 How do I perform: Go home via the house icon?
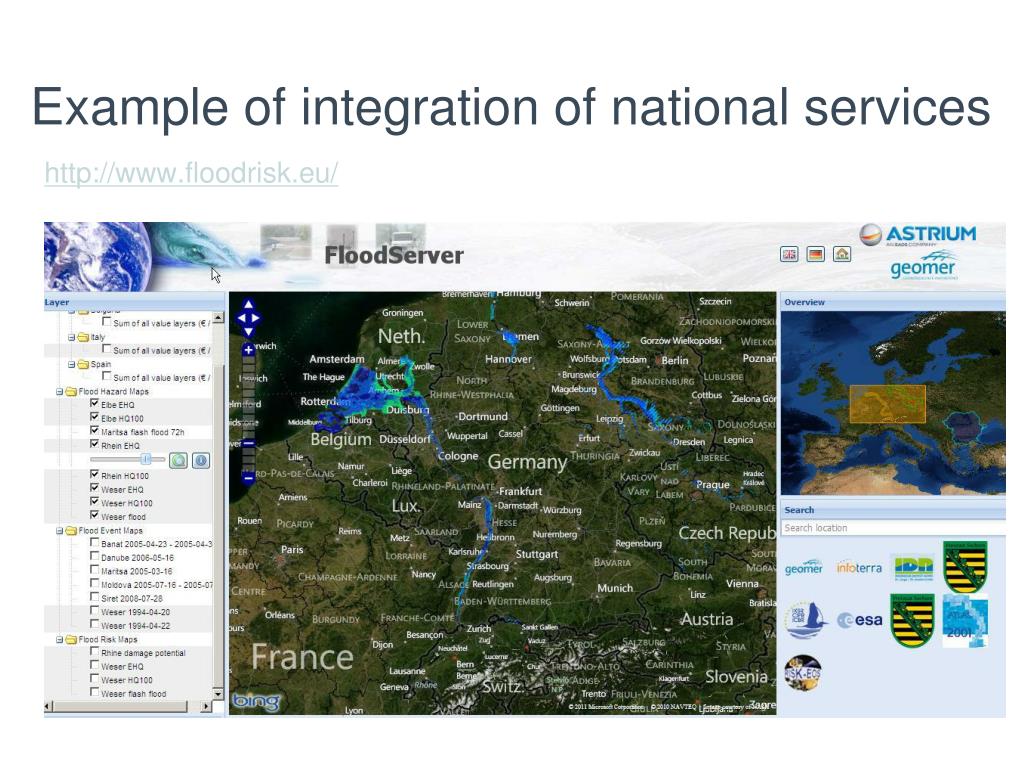tap(842, 254)
